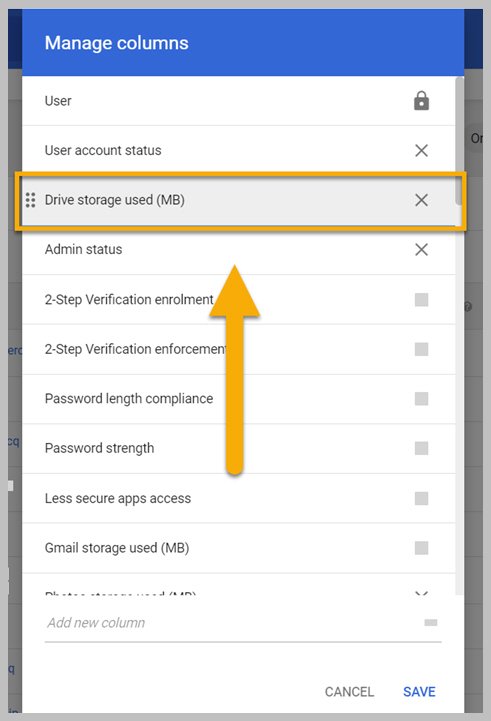The height and width of the screenshot is (721, 491).
Task: Open the Add new column dropdown arrow
Action: coord(430,623)
